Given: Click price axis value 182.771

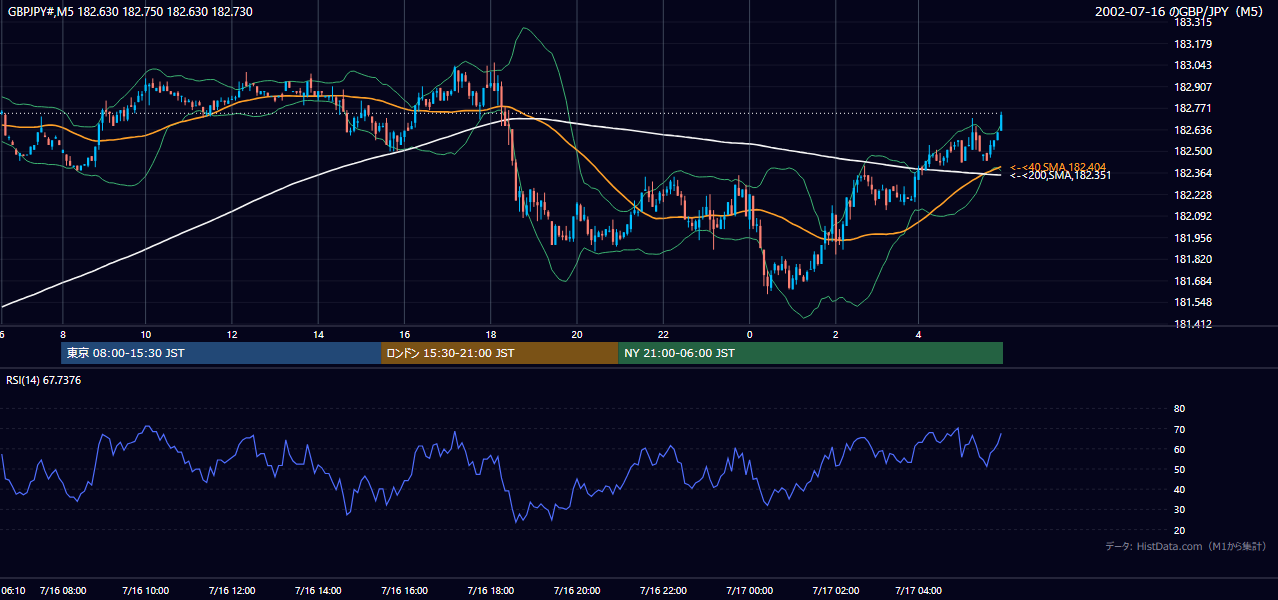Looking at the screenshot, I should [1192, 108].
